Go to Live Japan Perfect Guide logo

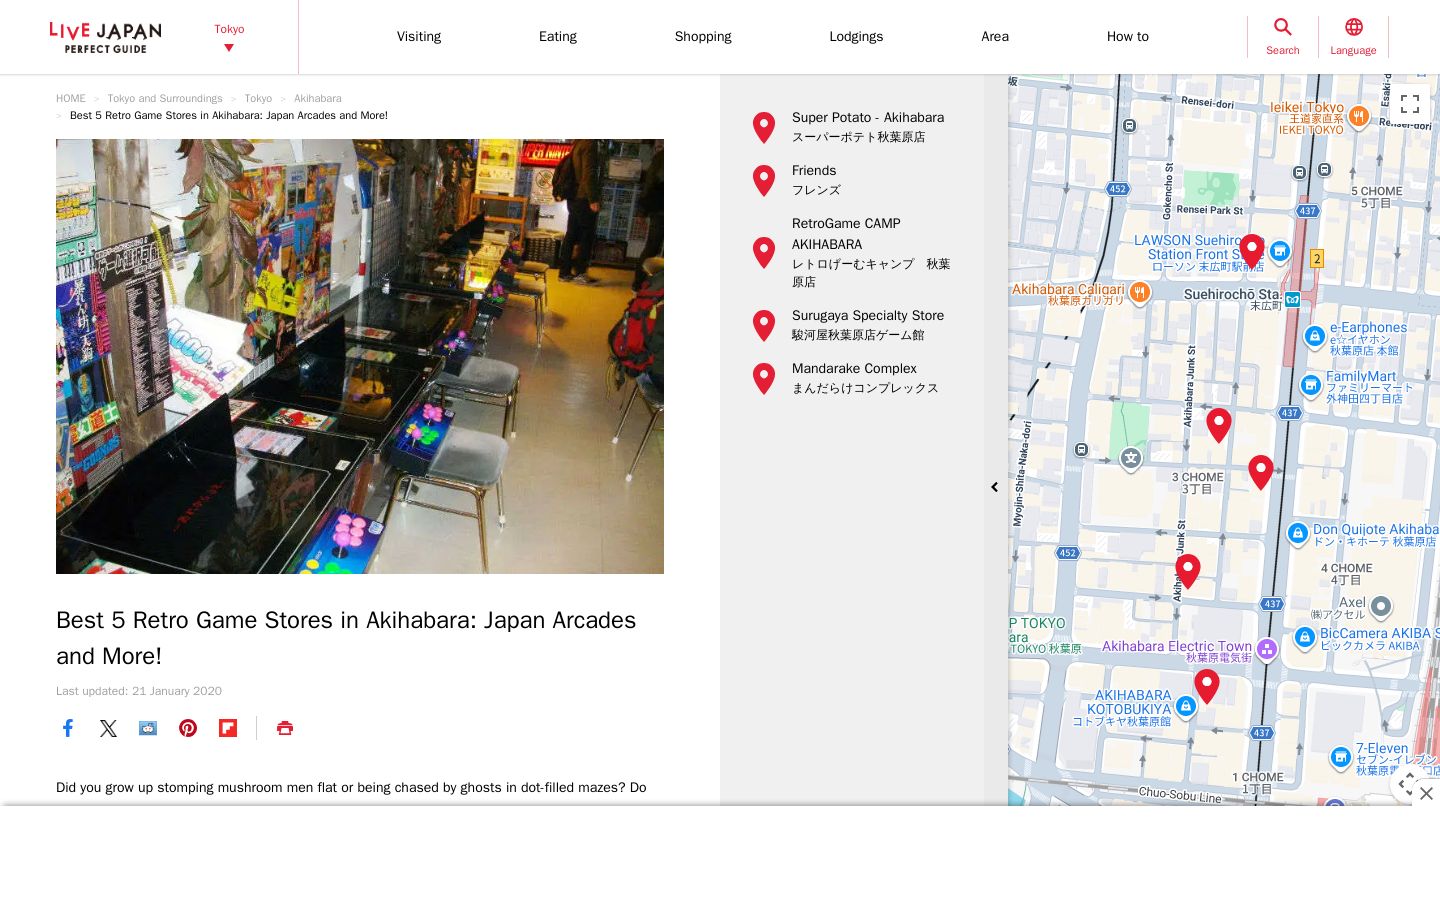click(x=105, y=37)
